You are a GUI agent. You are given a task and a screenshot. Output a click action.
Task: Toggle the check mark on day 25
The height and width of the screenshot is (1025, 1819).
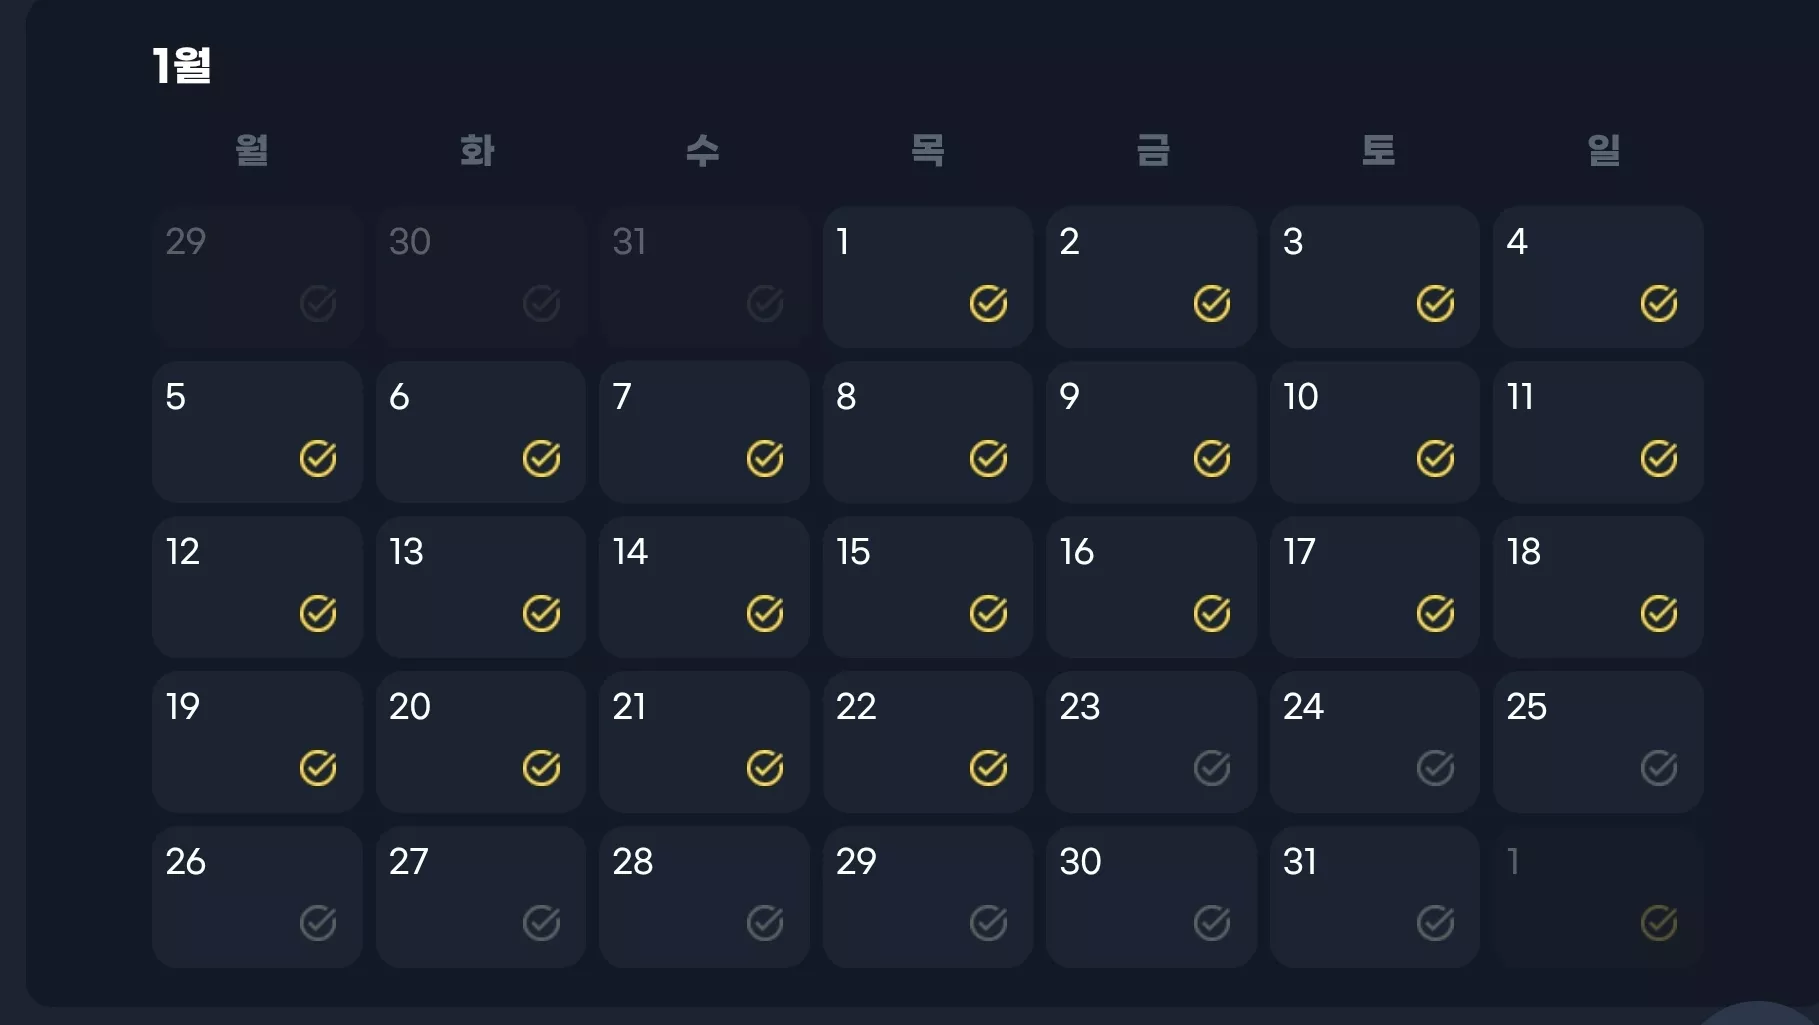coord(1659,768)
